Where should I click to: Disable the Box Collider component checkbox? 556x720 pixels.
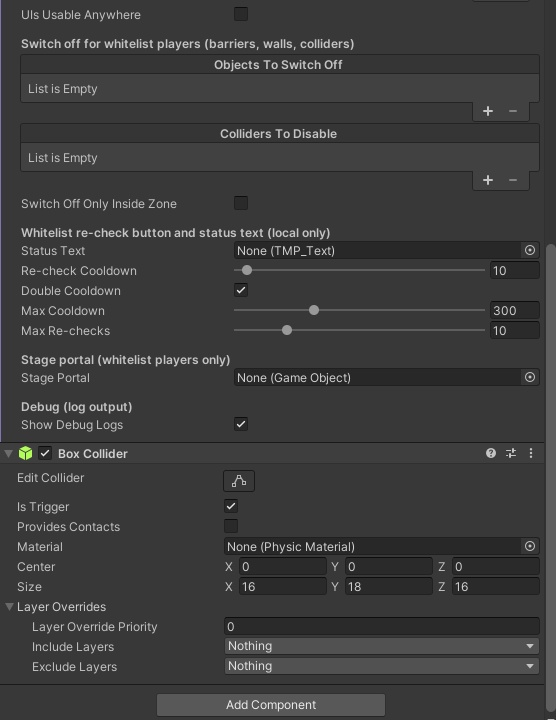[x=45, y=453]
